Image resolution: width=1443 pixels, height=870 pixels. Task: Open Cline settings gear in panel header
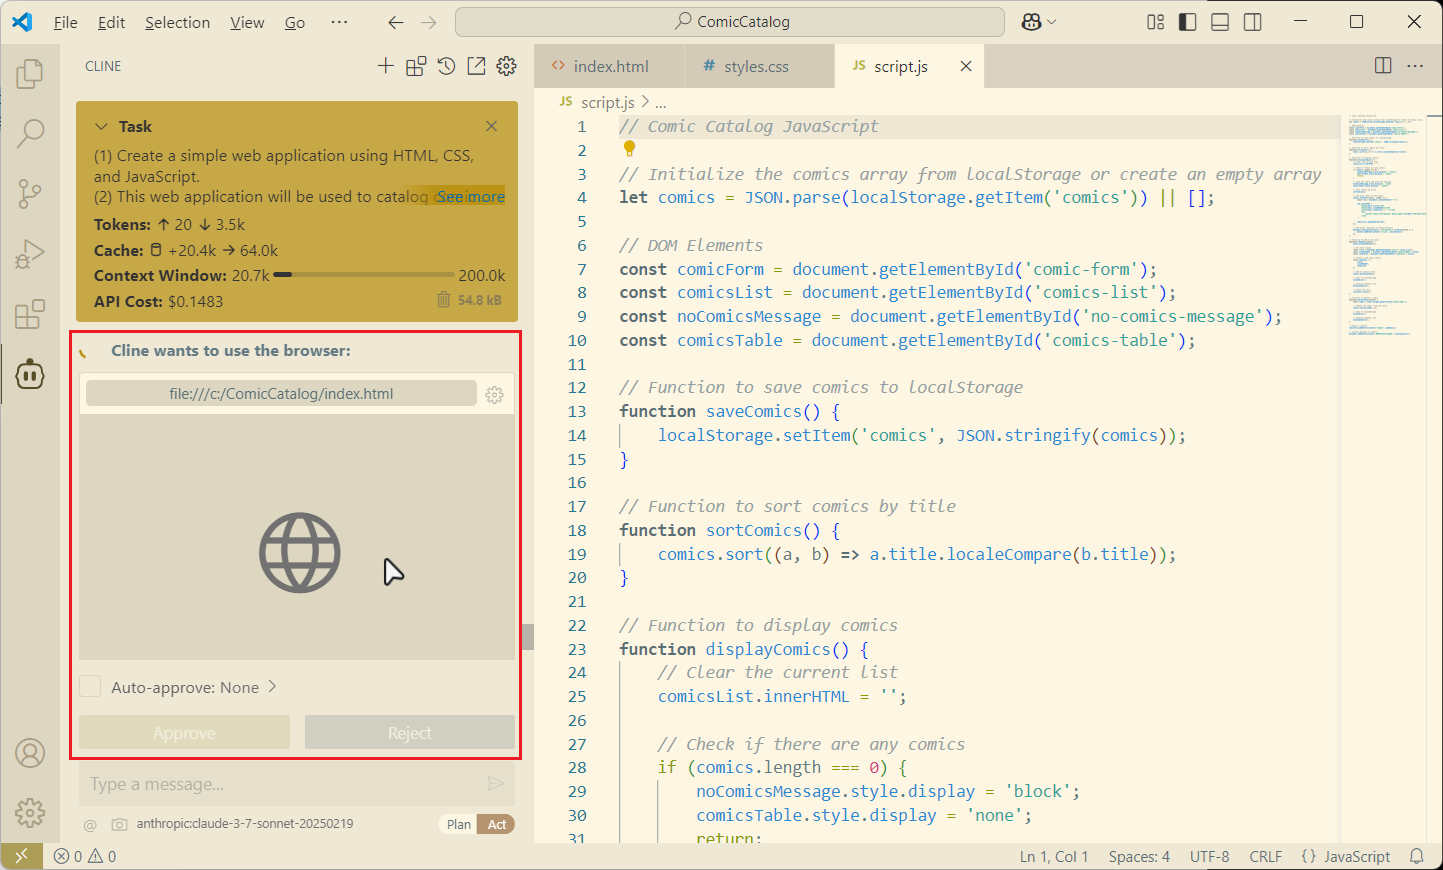(507, 66)
